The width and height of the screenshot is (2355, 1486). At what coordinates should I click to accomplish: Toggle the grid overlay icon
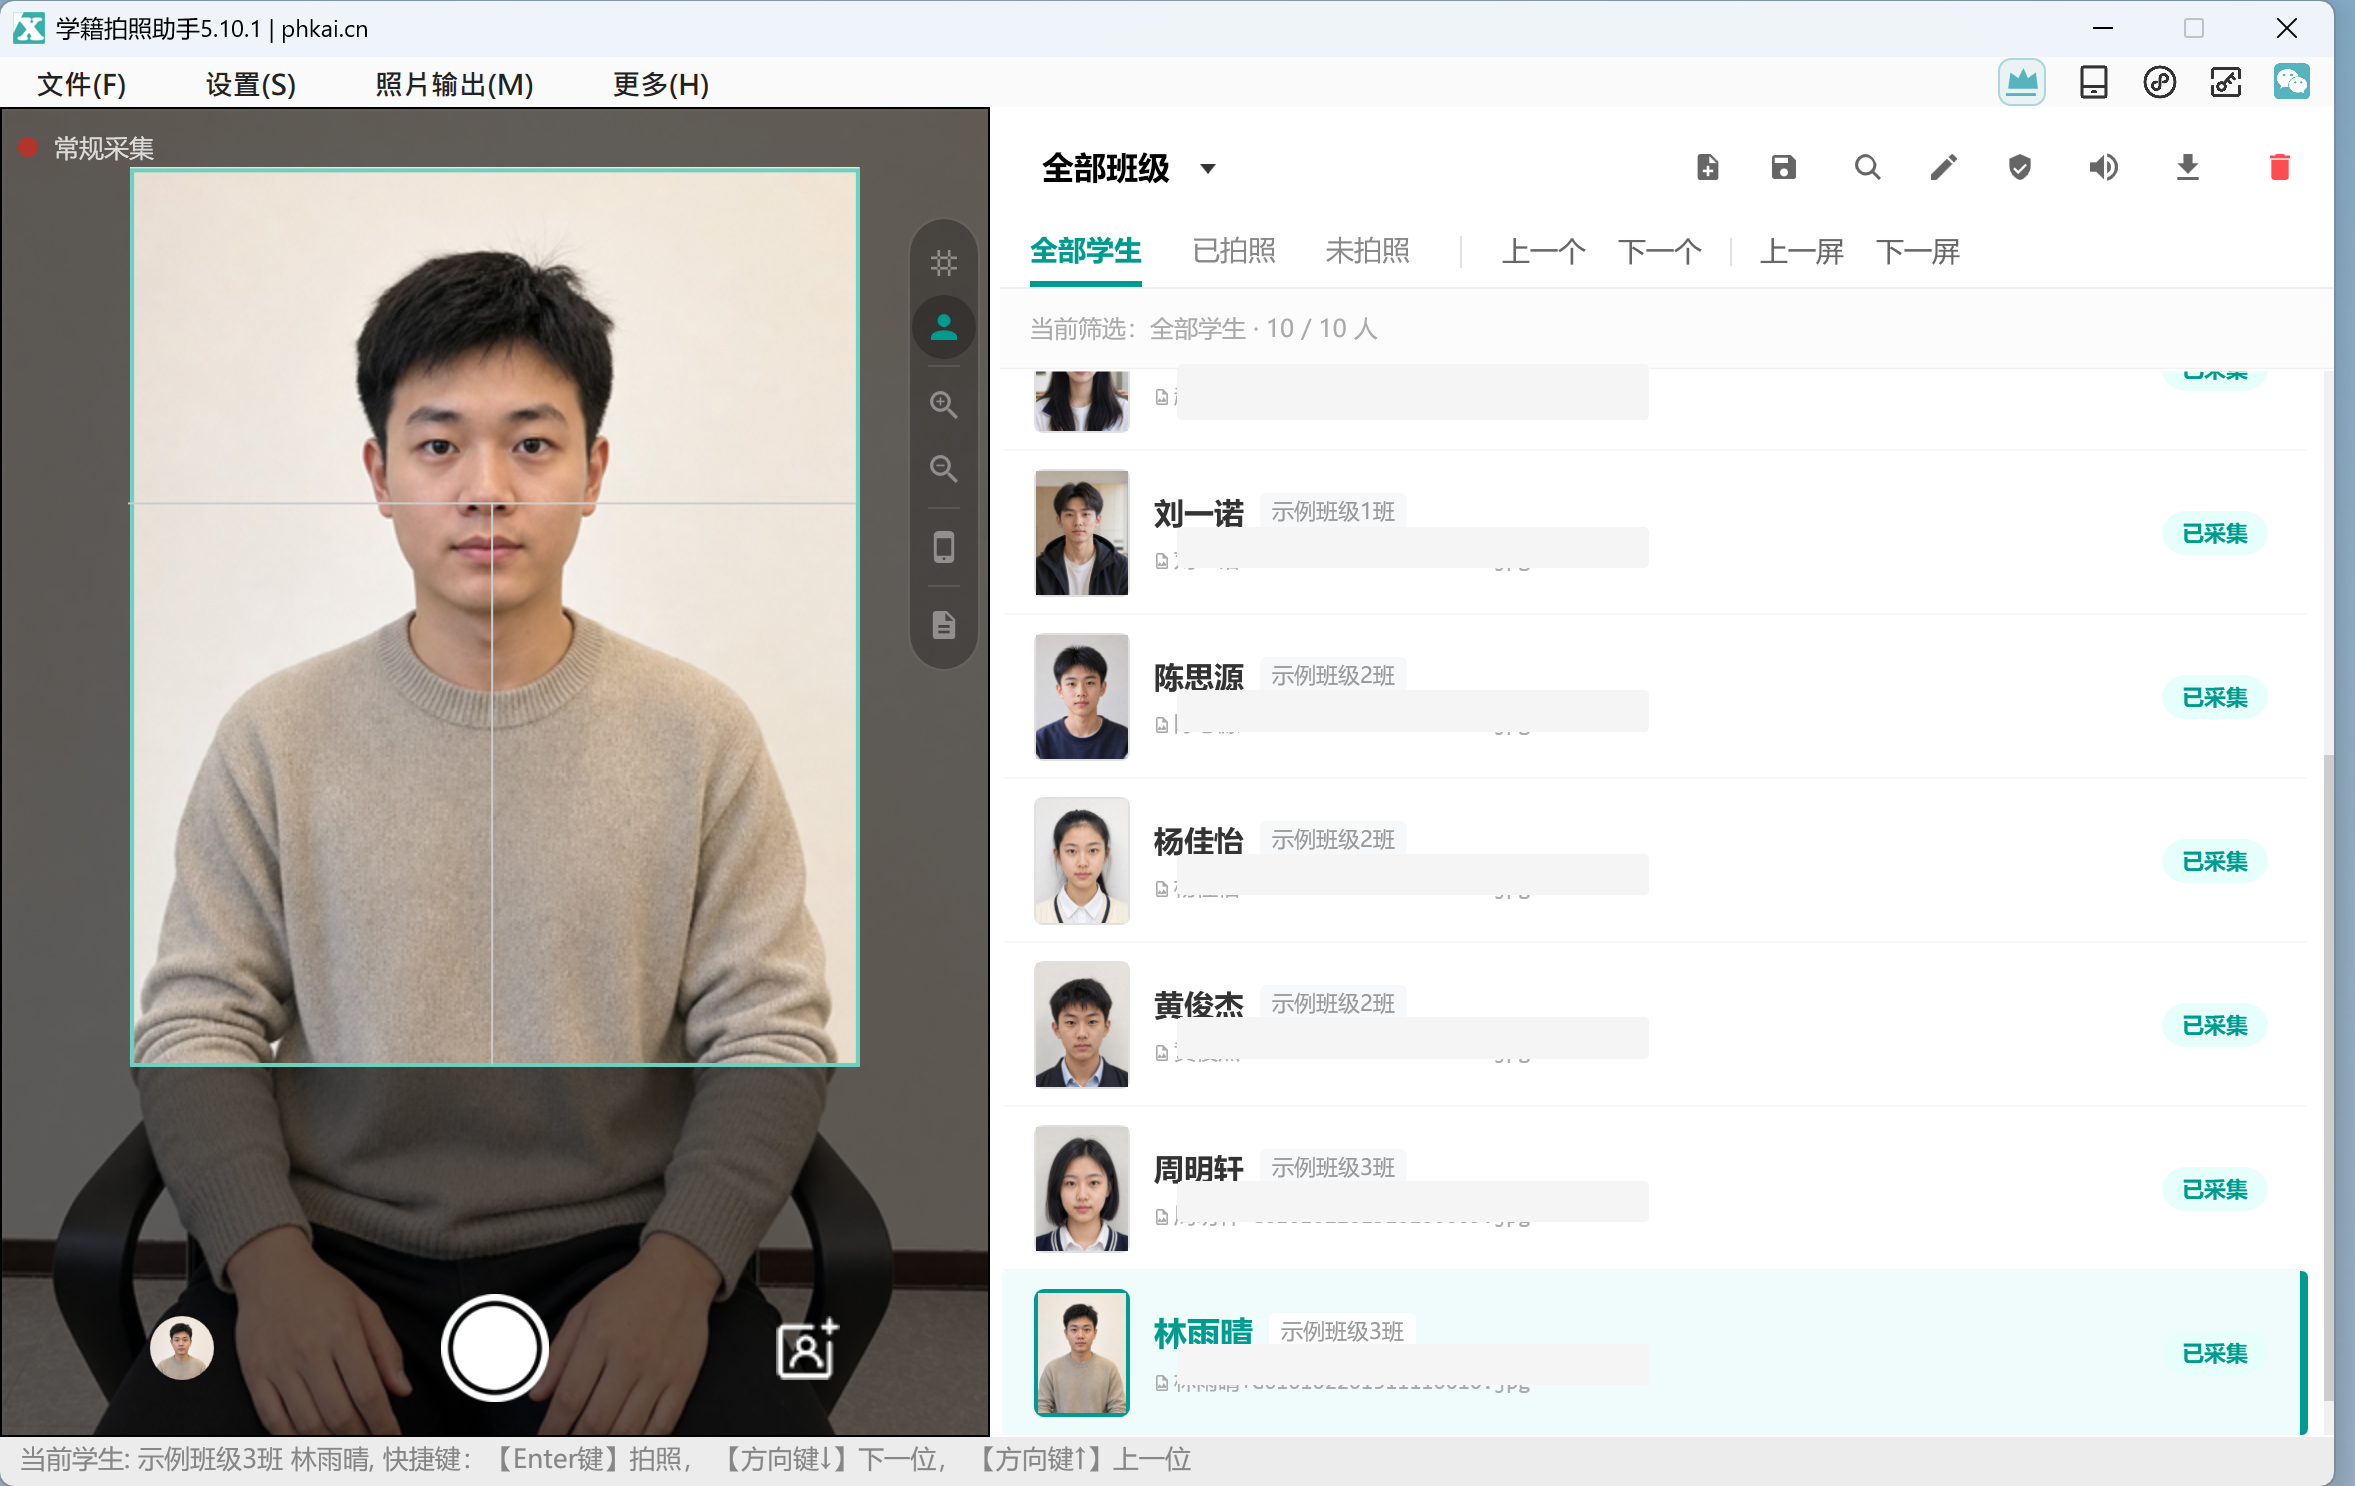pyautogui.click(x=944, y=263)
